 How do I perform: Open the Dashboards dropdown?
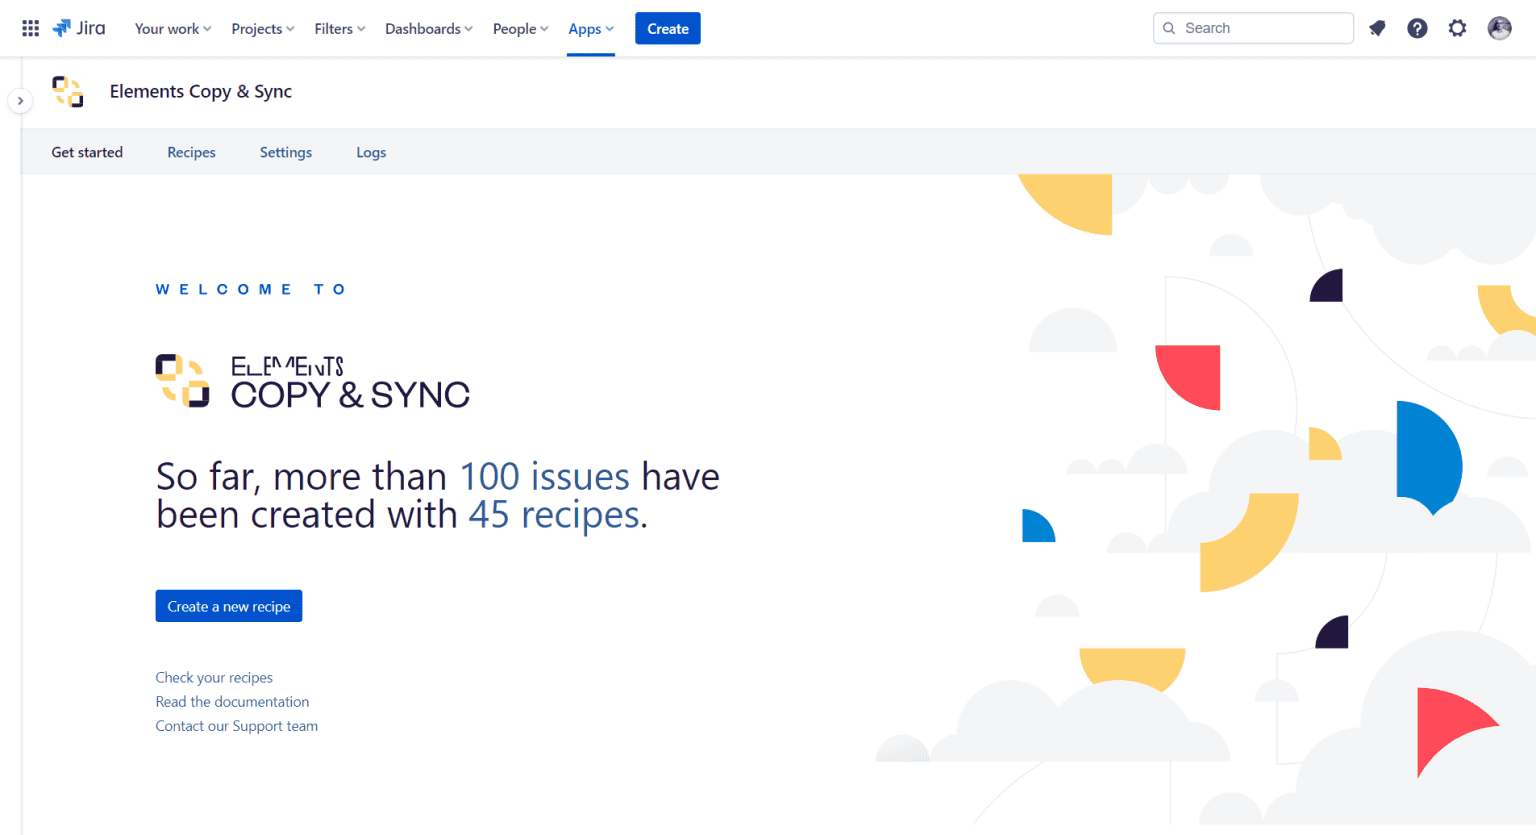click(x=428, y=28)
